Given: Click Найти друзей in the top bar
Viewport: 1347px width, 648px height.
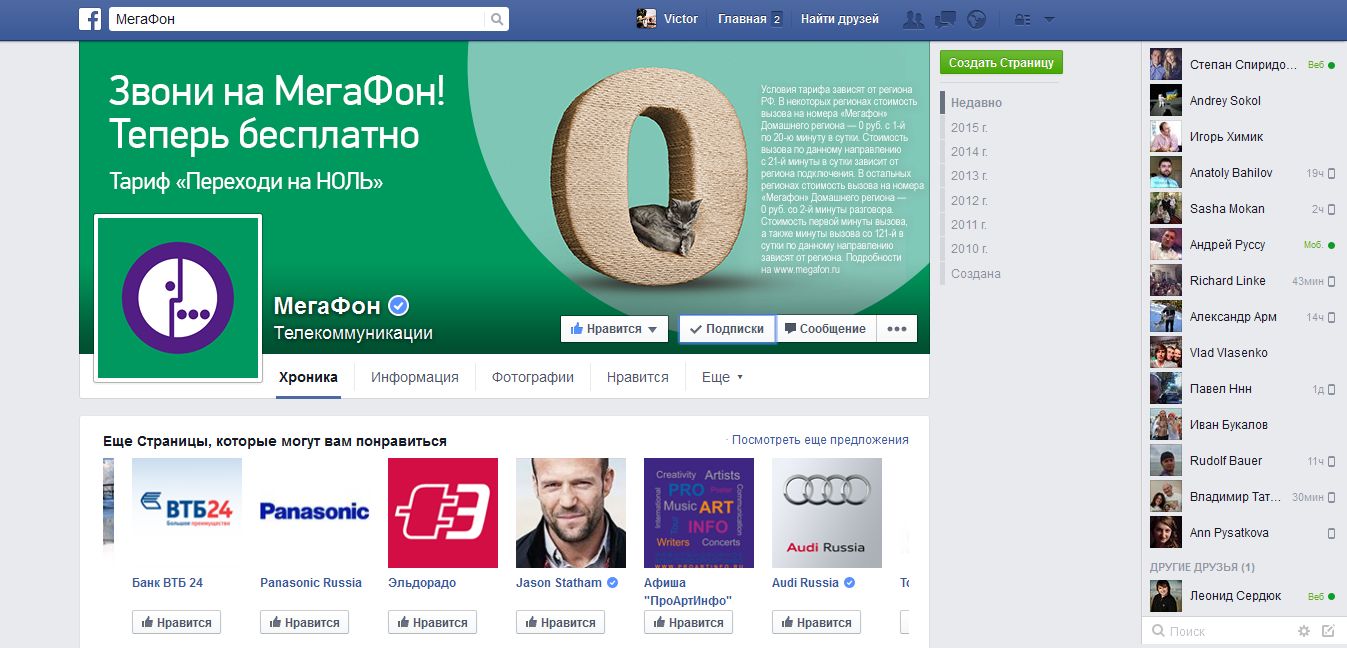Looking at the screenshot, I should coord(840,19).
